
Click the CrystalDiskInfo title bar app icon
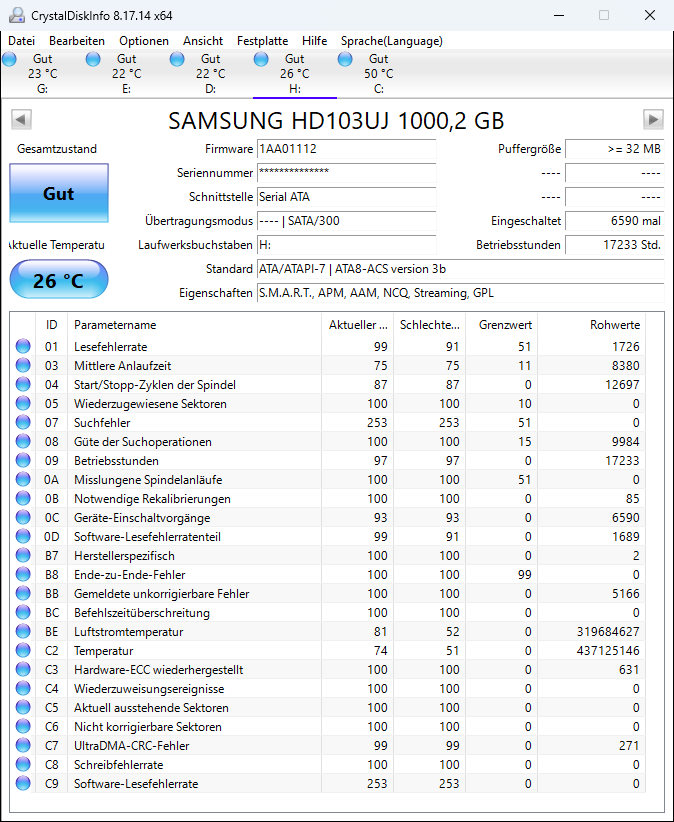pyautogui.click(x=17, y=15)
